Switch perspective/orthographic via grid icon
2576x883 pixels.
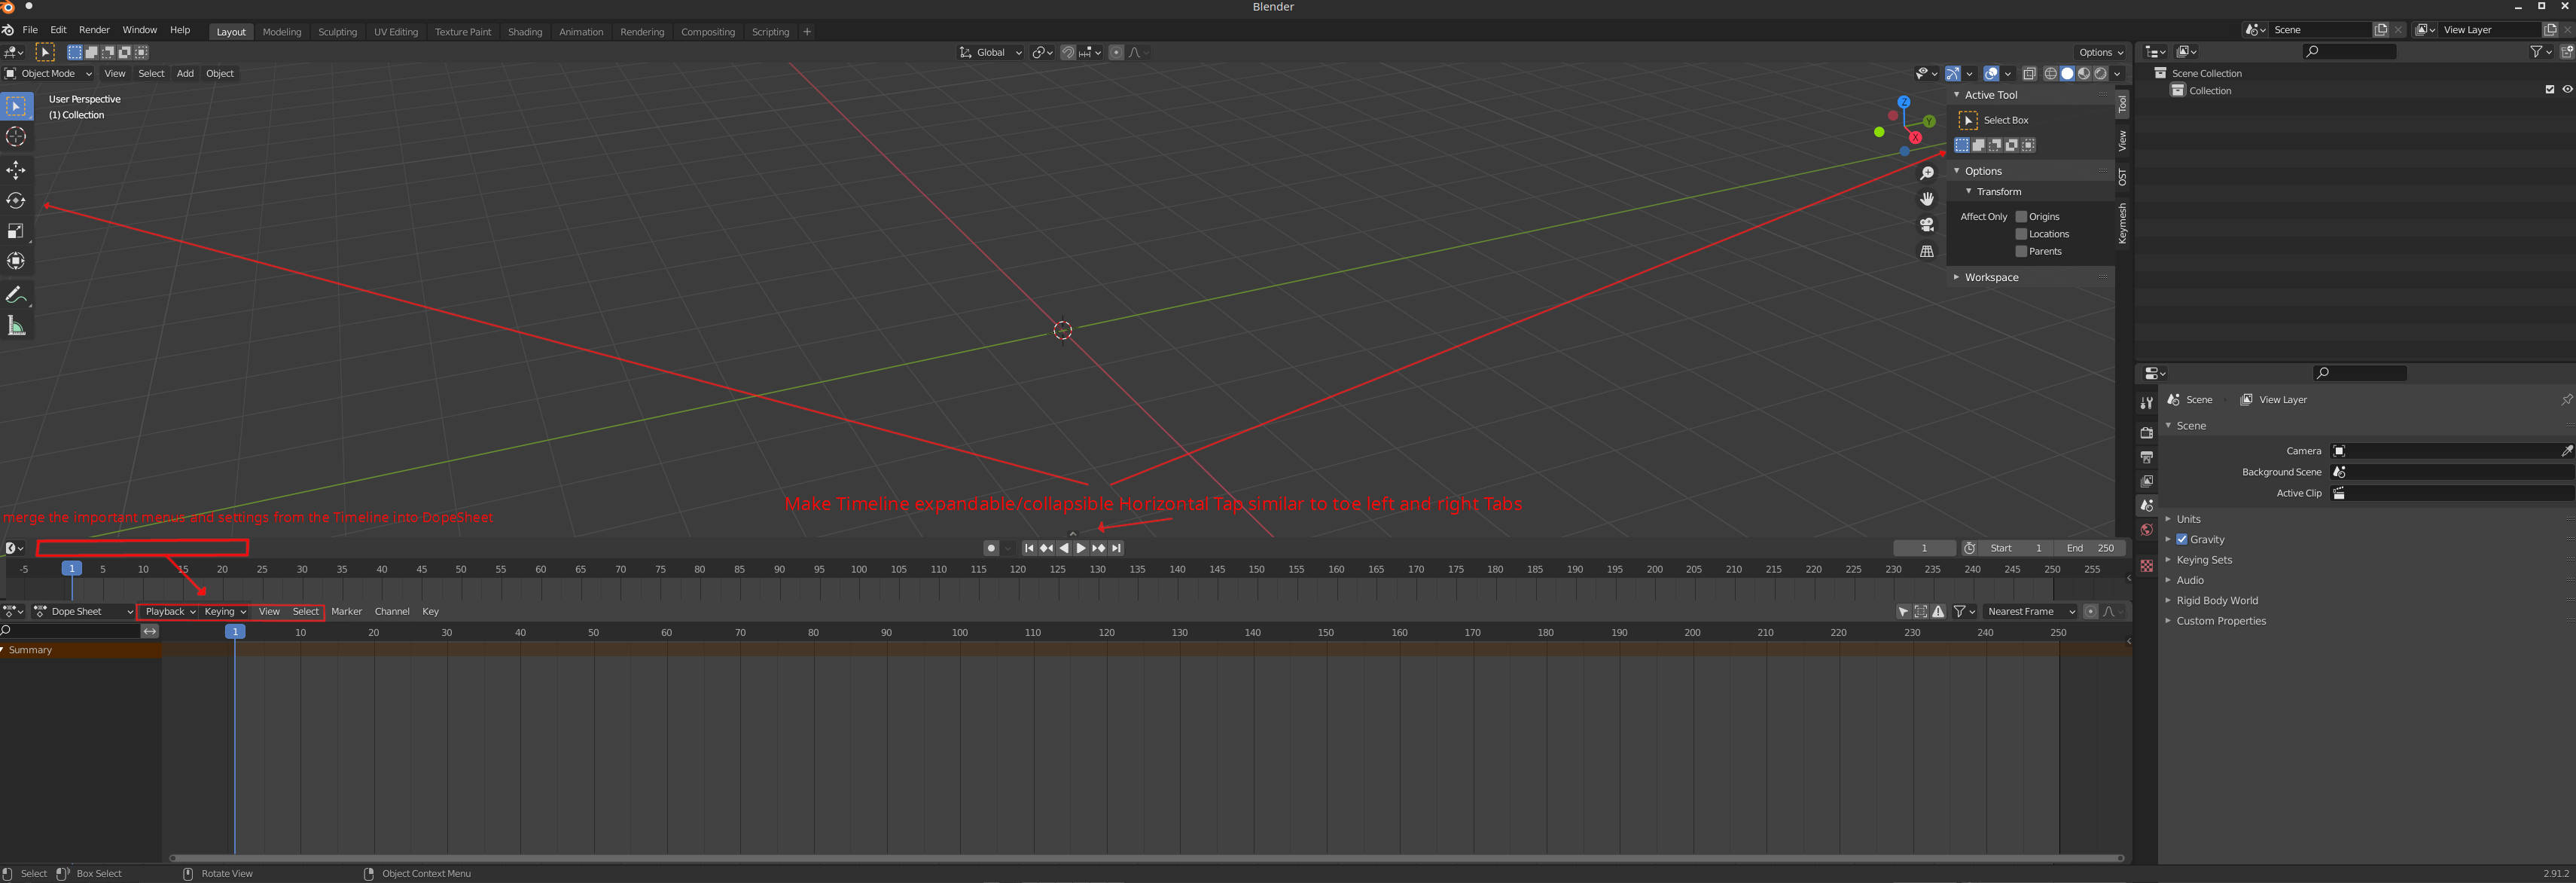coord(1927,251)
